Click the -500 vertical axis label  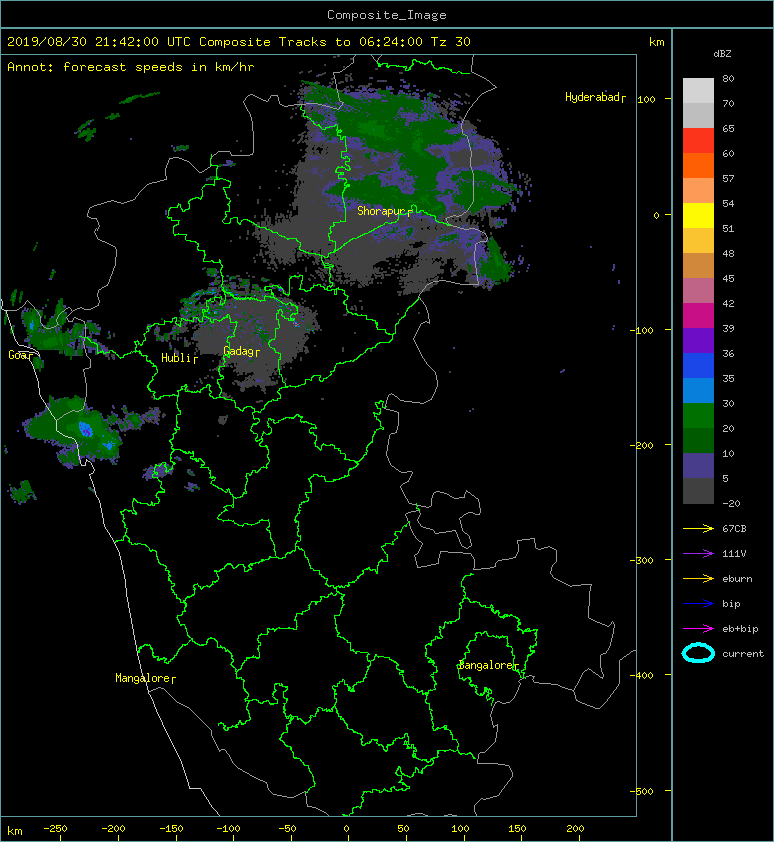[642, 792]
